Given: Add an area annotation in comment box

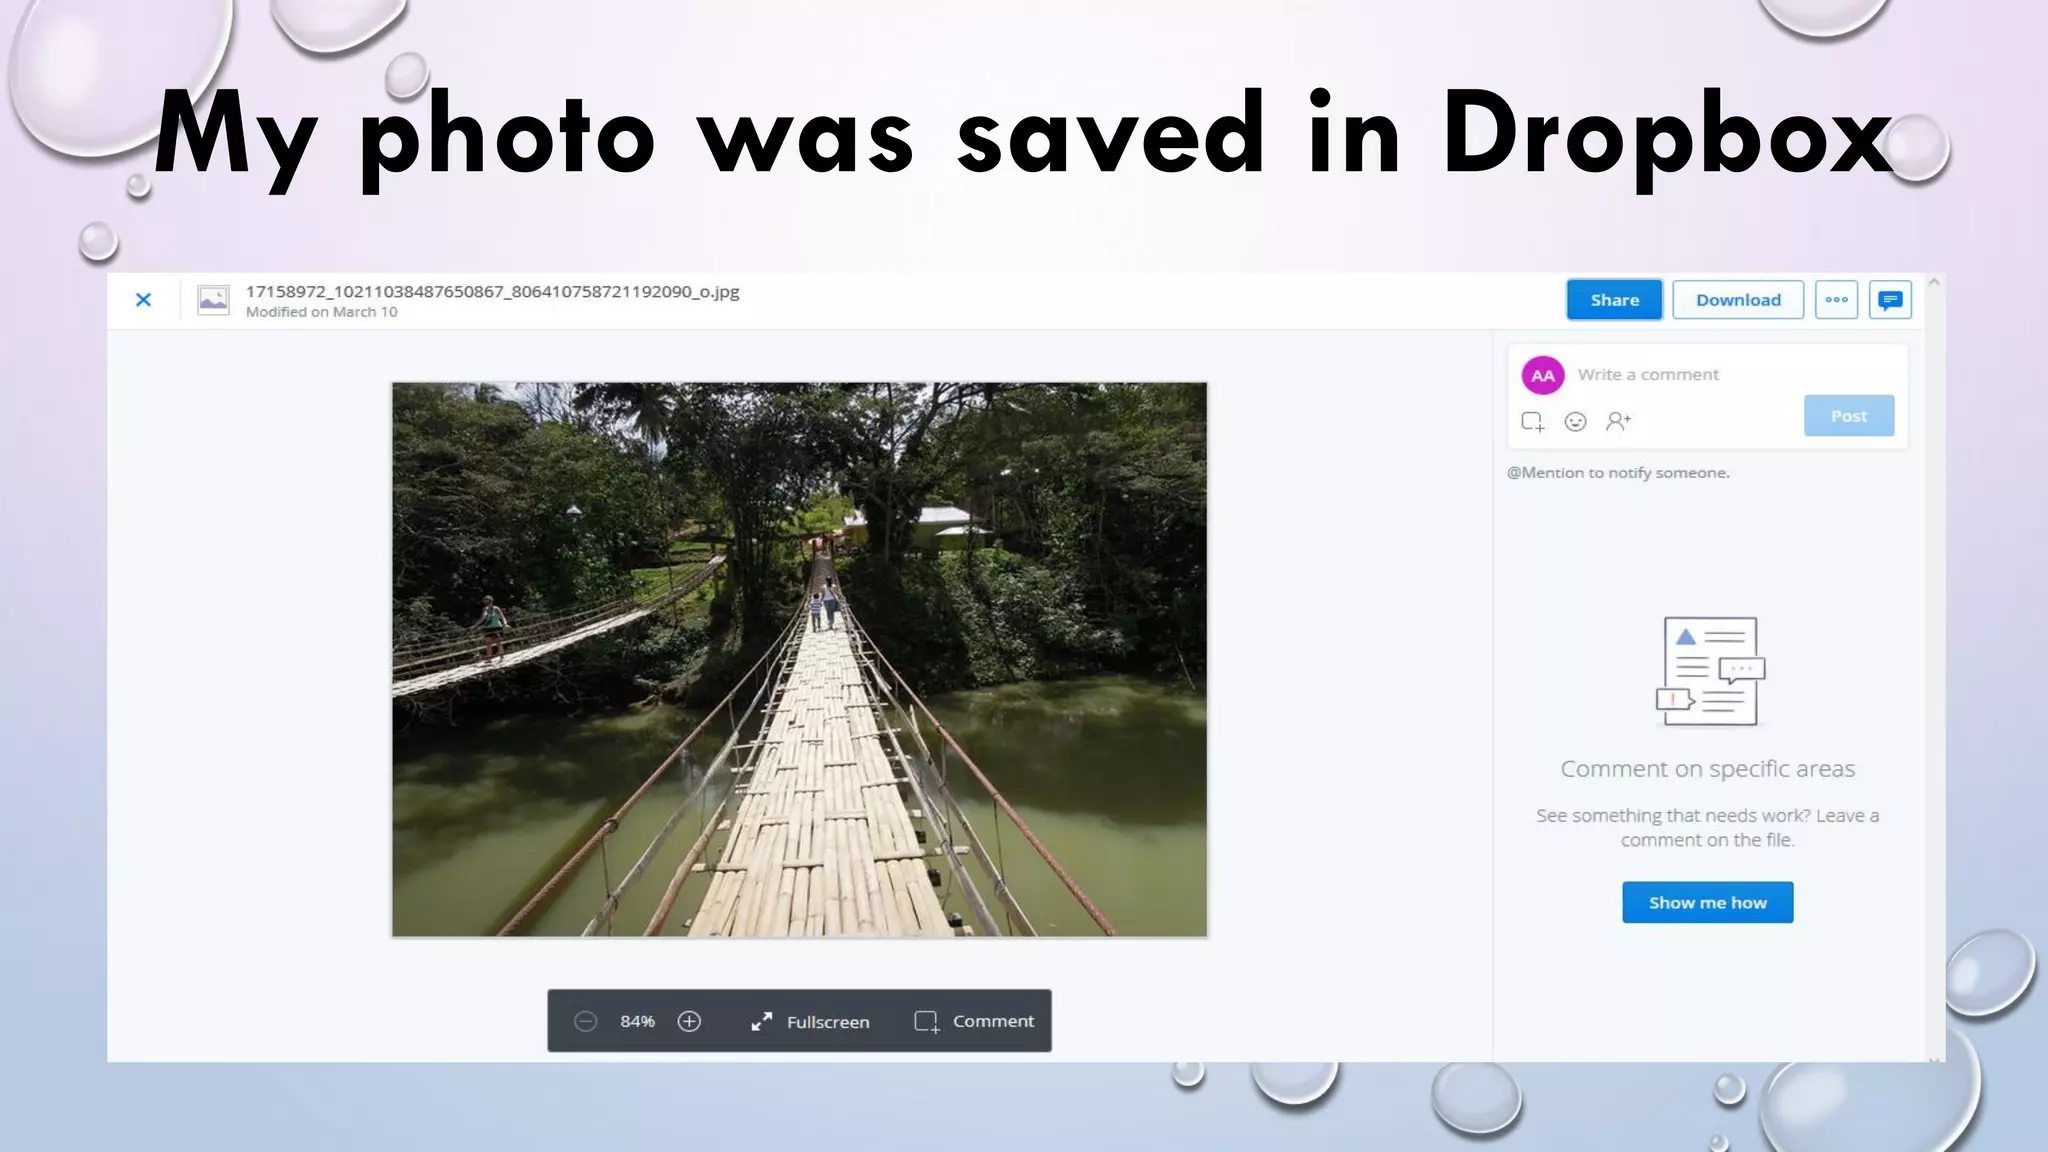Looking at the screenshot, I should [1533, 422].
